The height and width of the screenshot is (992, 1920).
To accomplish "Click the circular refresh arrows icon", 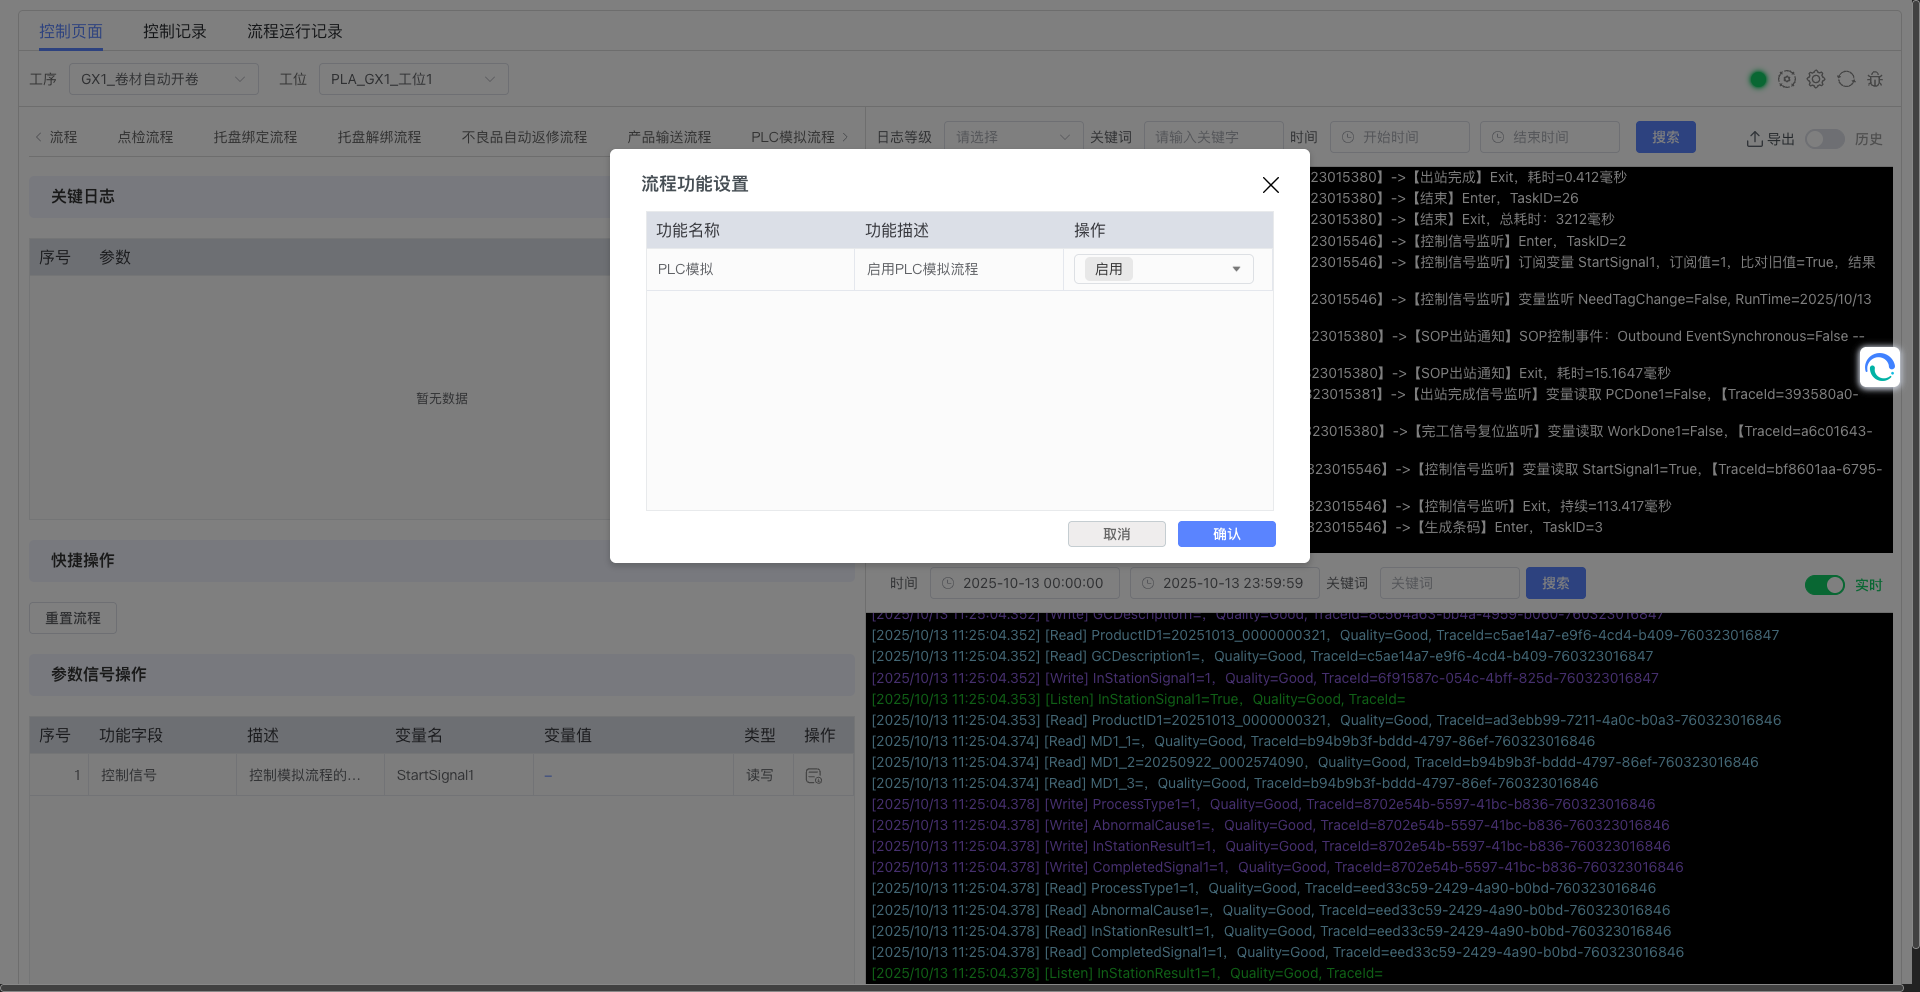I will click(x=1846, y=79).
